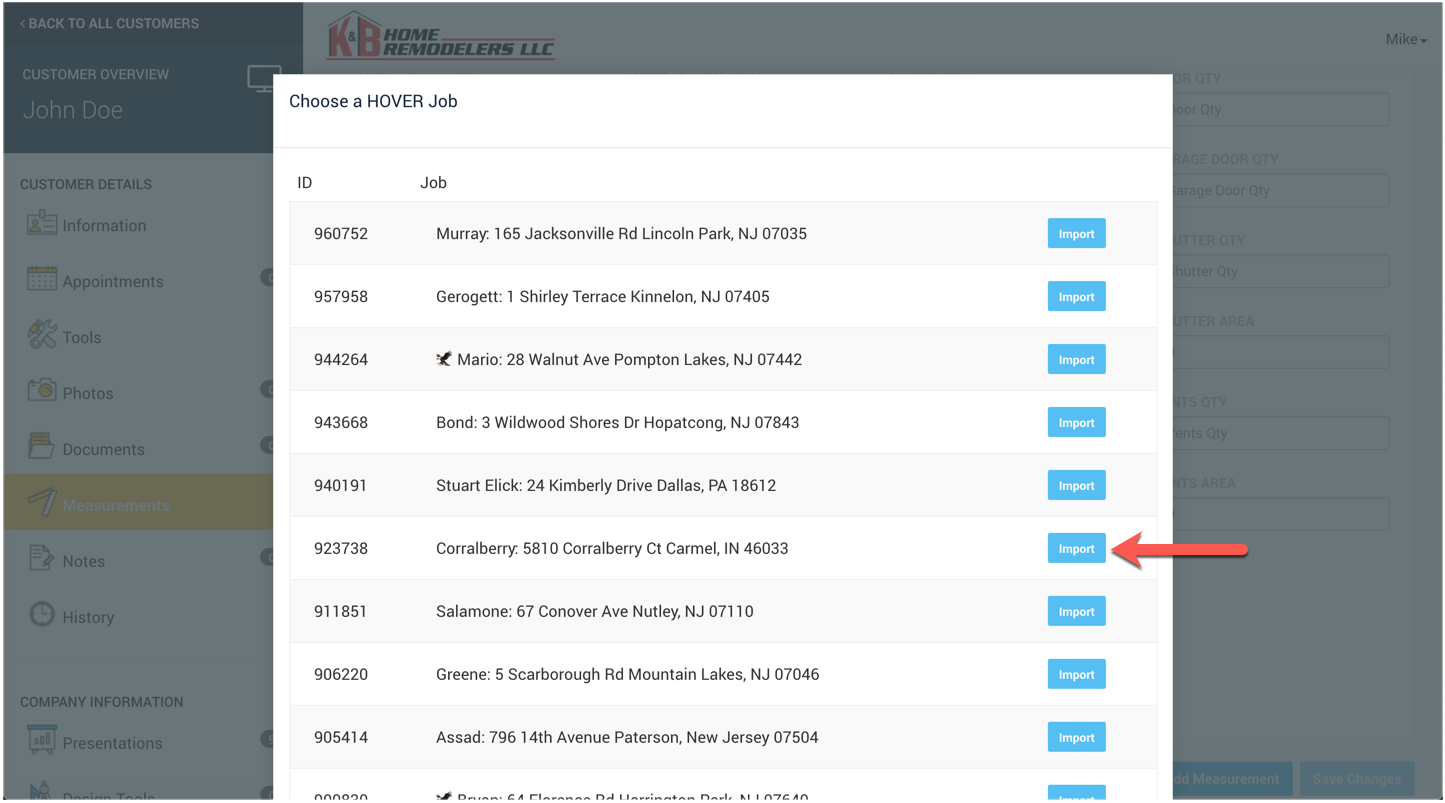Import the Bond Wildwood Shores job
Image resolution: width=1445 pixels, height=803 pixels.
(x=1076, y=423)
